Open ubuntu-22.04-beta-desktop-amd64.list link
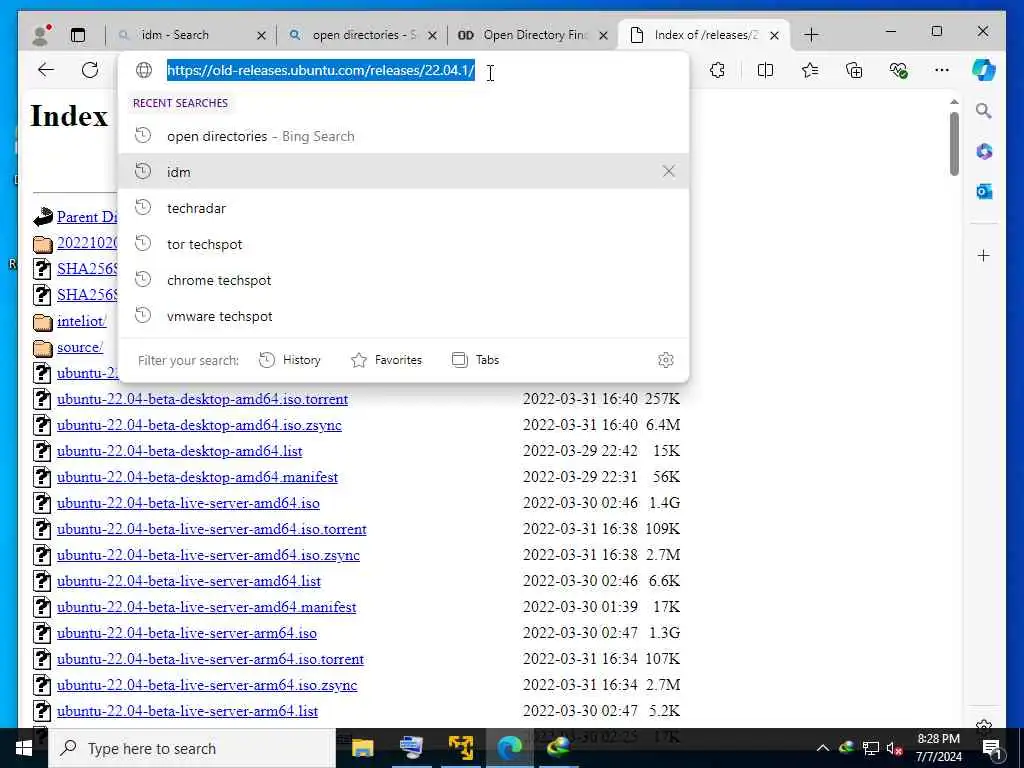This screenshot has width=1024, height=768. click(180, 451)
